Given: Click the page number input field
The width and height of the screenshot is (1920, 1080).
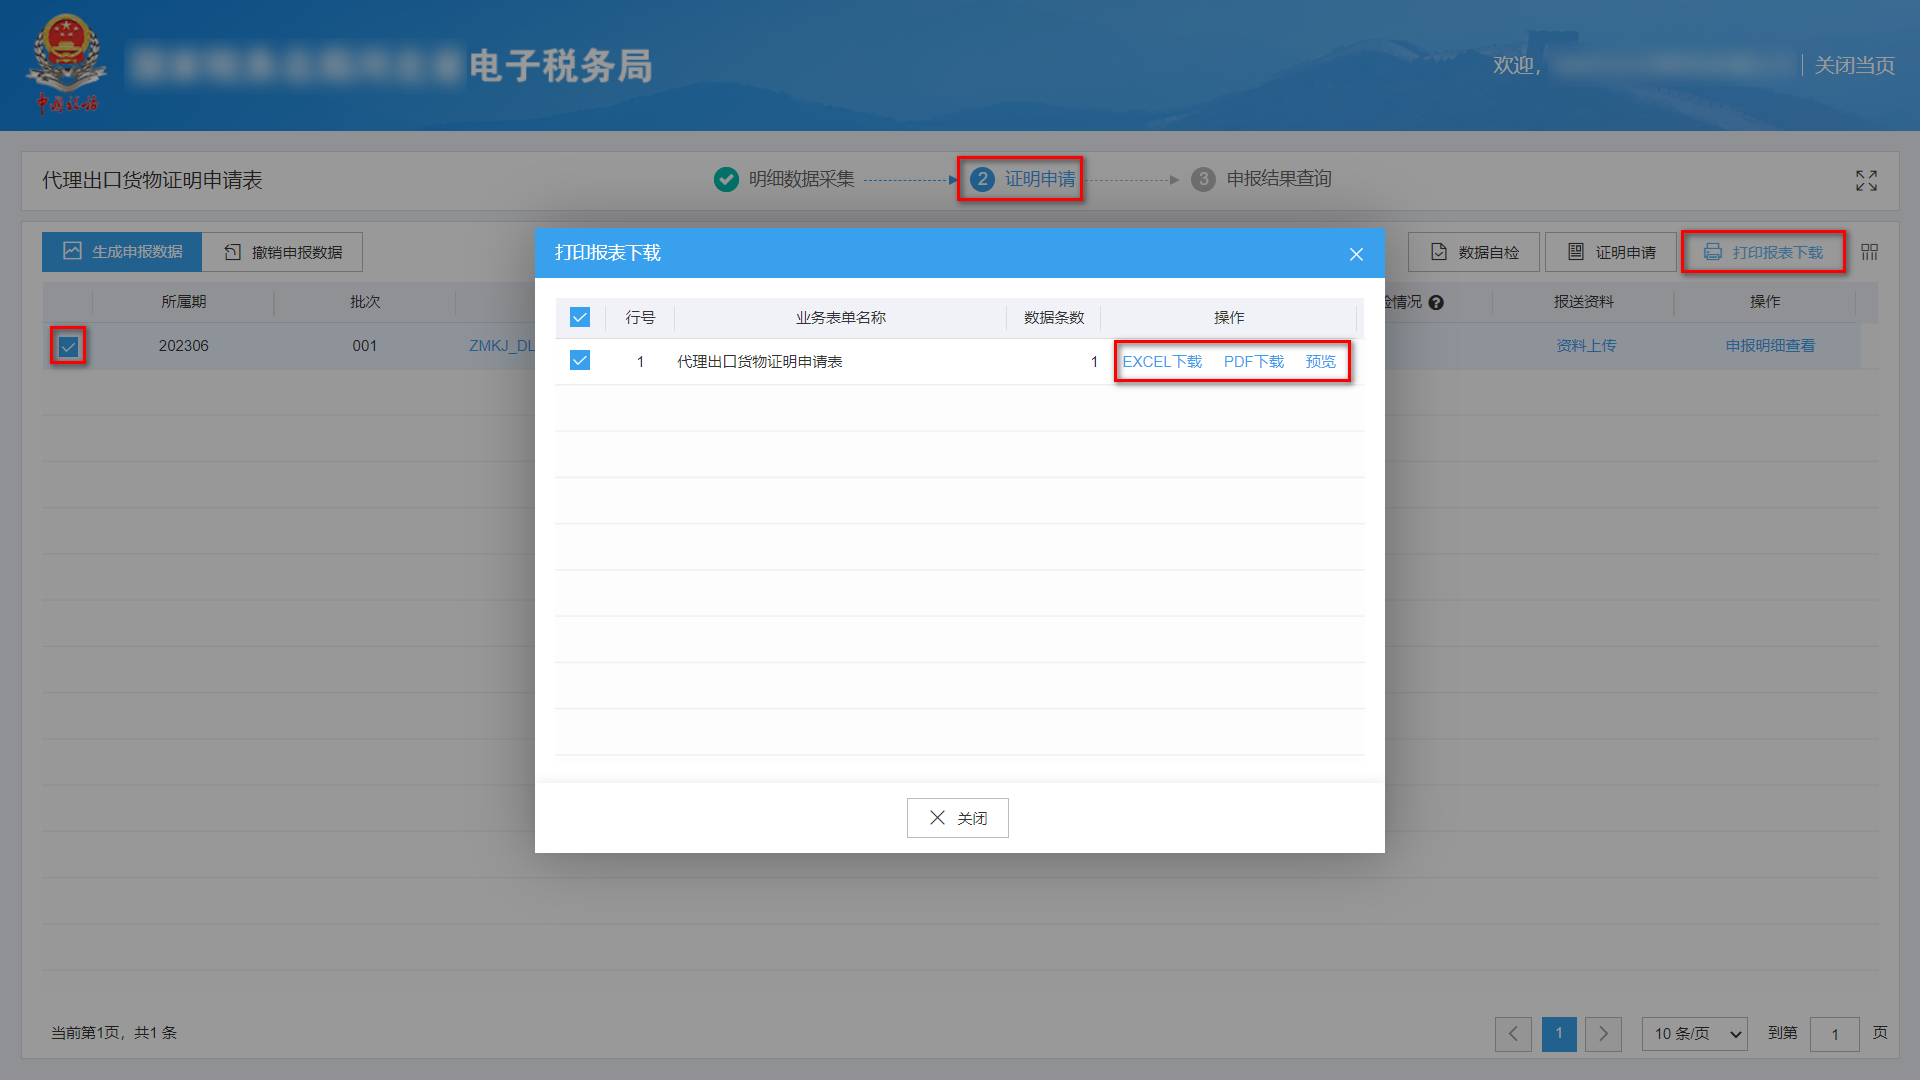Looking at the screenshot, I should pos(1835,1034).
